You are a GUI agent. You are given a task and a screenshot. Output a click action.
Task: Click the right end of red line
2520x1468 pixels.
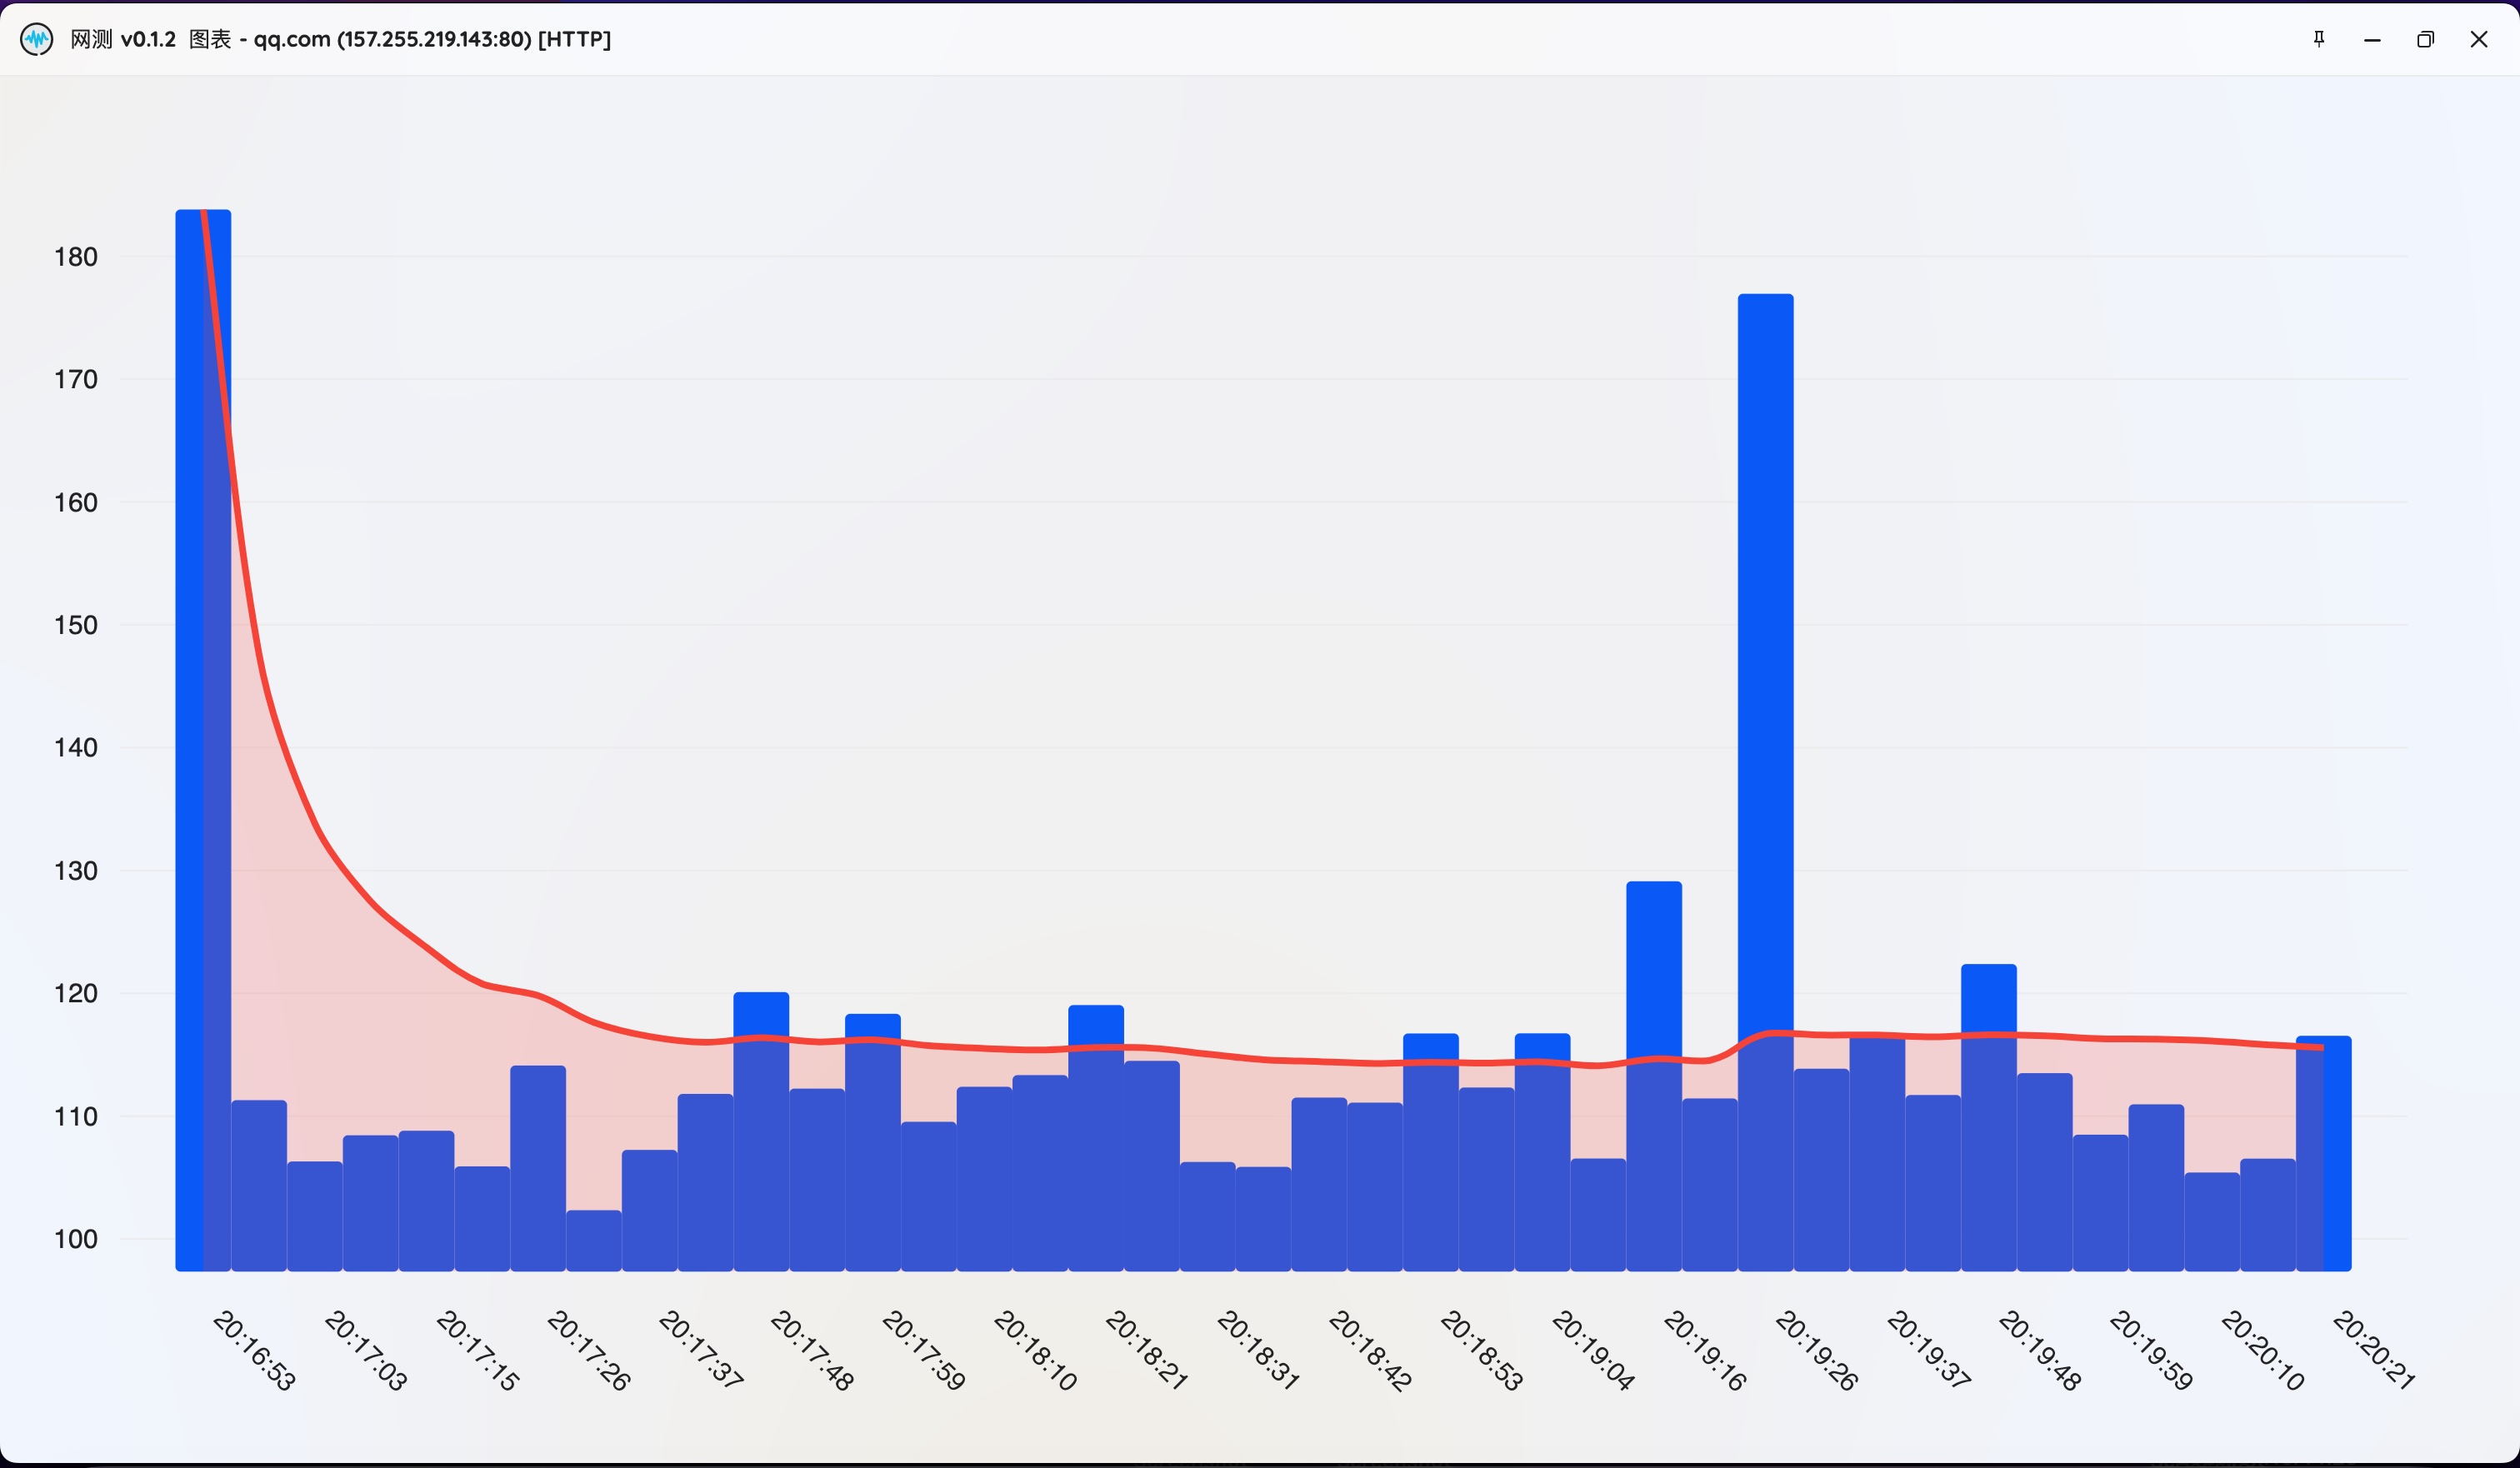(x=2320, y=1047)
